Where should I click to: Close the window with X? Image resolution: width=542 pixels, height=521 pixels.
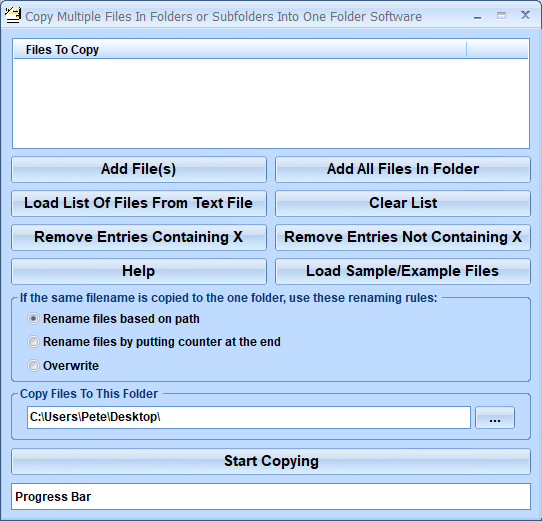[525, 15]
